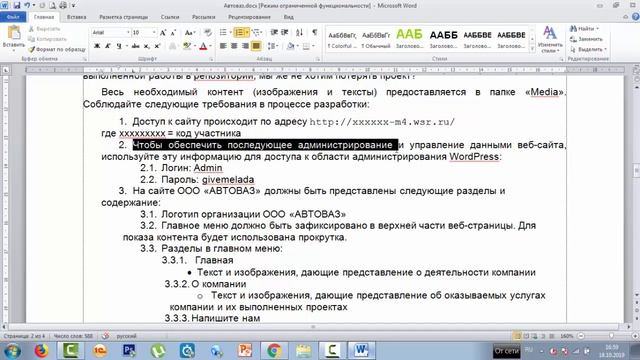
Task: Switch to the Вставка (Insert) tab
Action: coord(76,17)
